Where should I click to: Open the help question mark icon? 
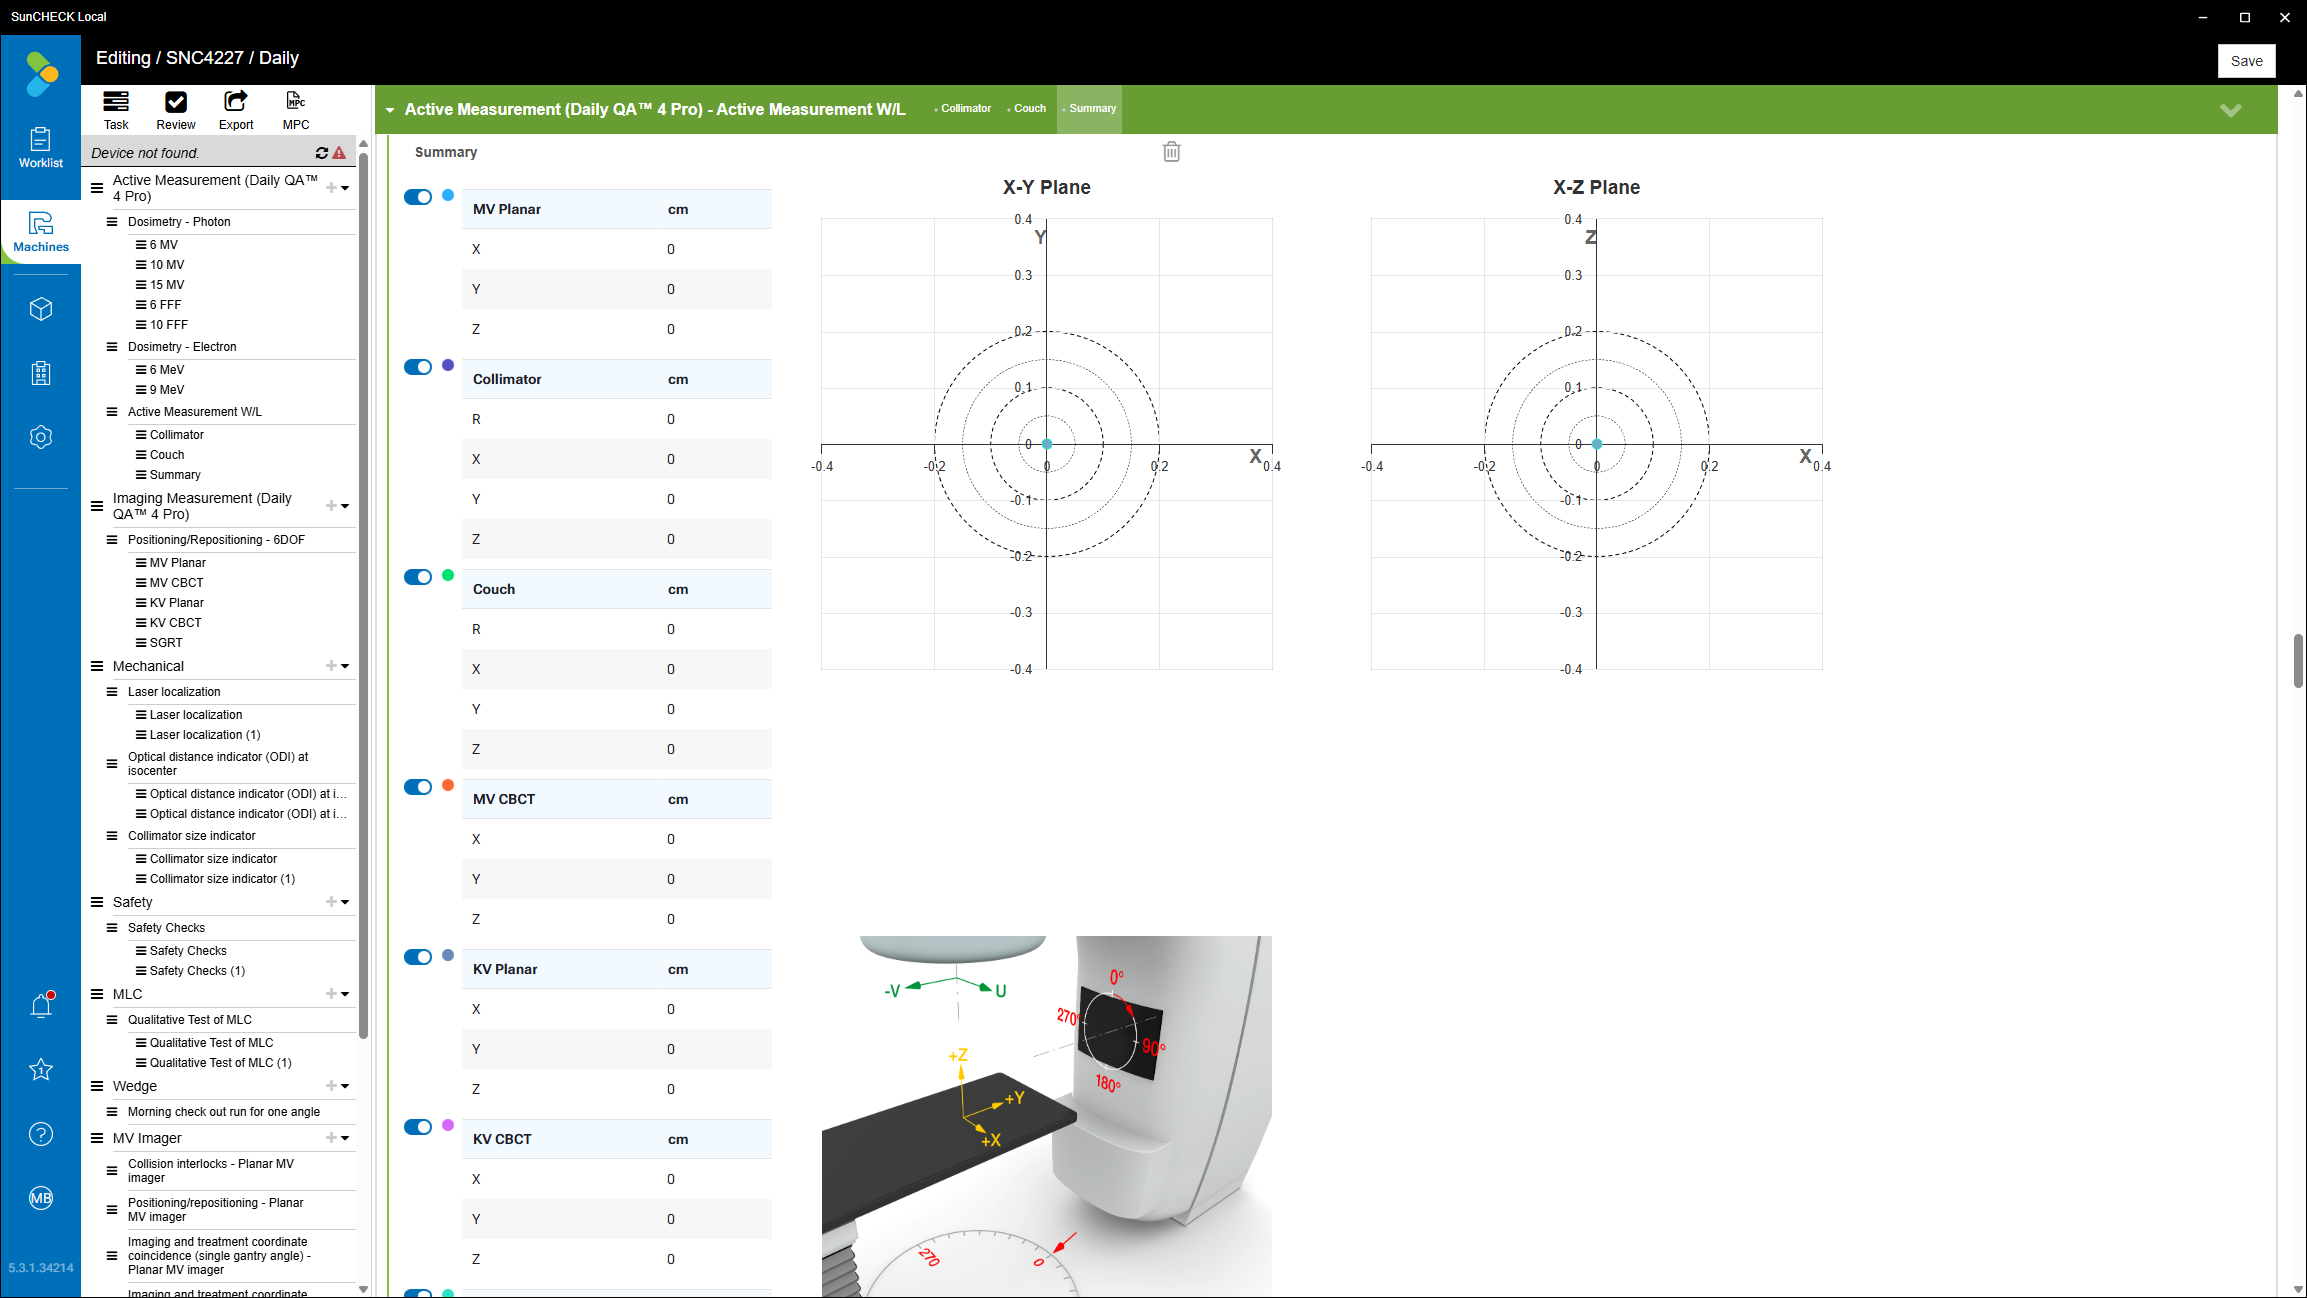point(41,1134)
